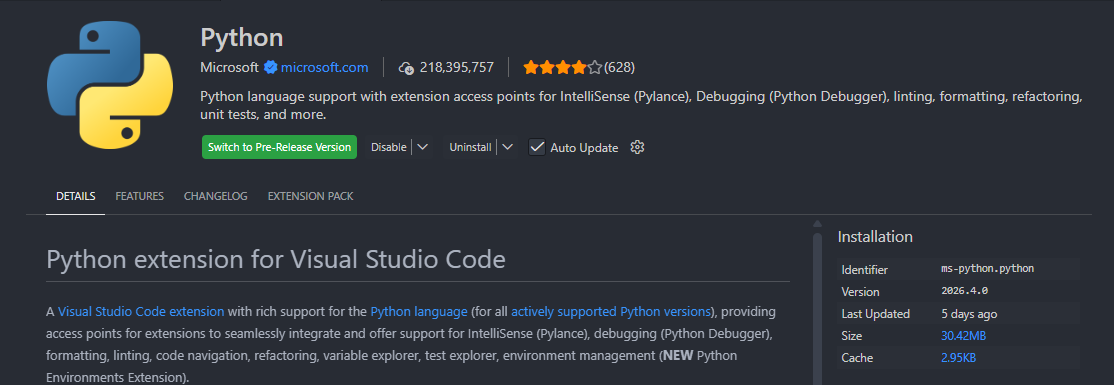Switch to the CHANGELOG tab
The image size is (1114, 385).
216,196
